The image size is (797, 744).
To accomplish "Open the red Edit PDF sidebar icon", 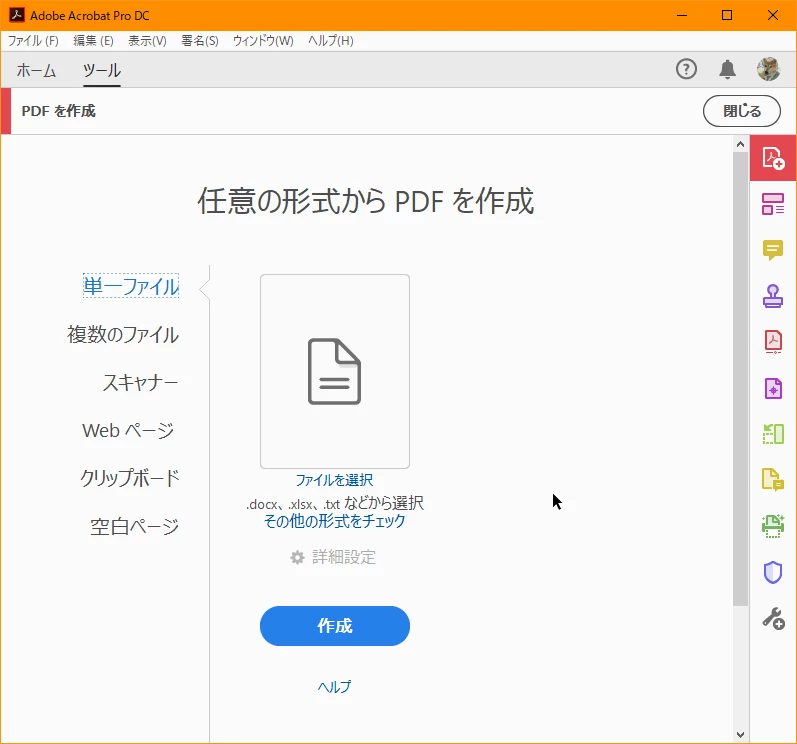I will pos(773,342).
